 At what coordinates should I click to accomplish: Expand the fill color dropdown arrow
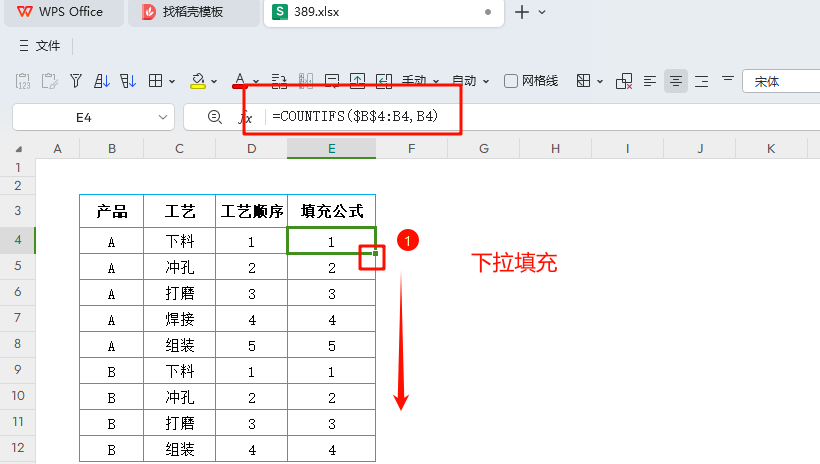pos(214,82)
